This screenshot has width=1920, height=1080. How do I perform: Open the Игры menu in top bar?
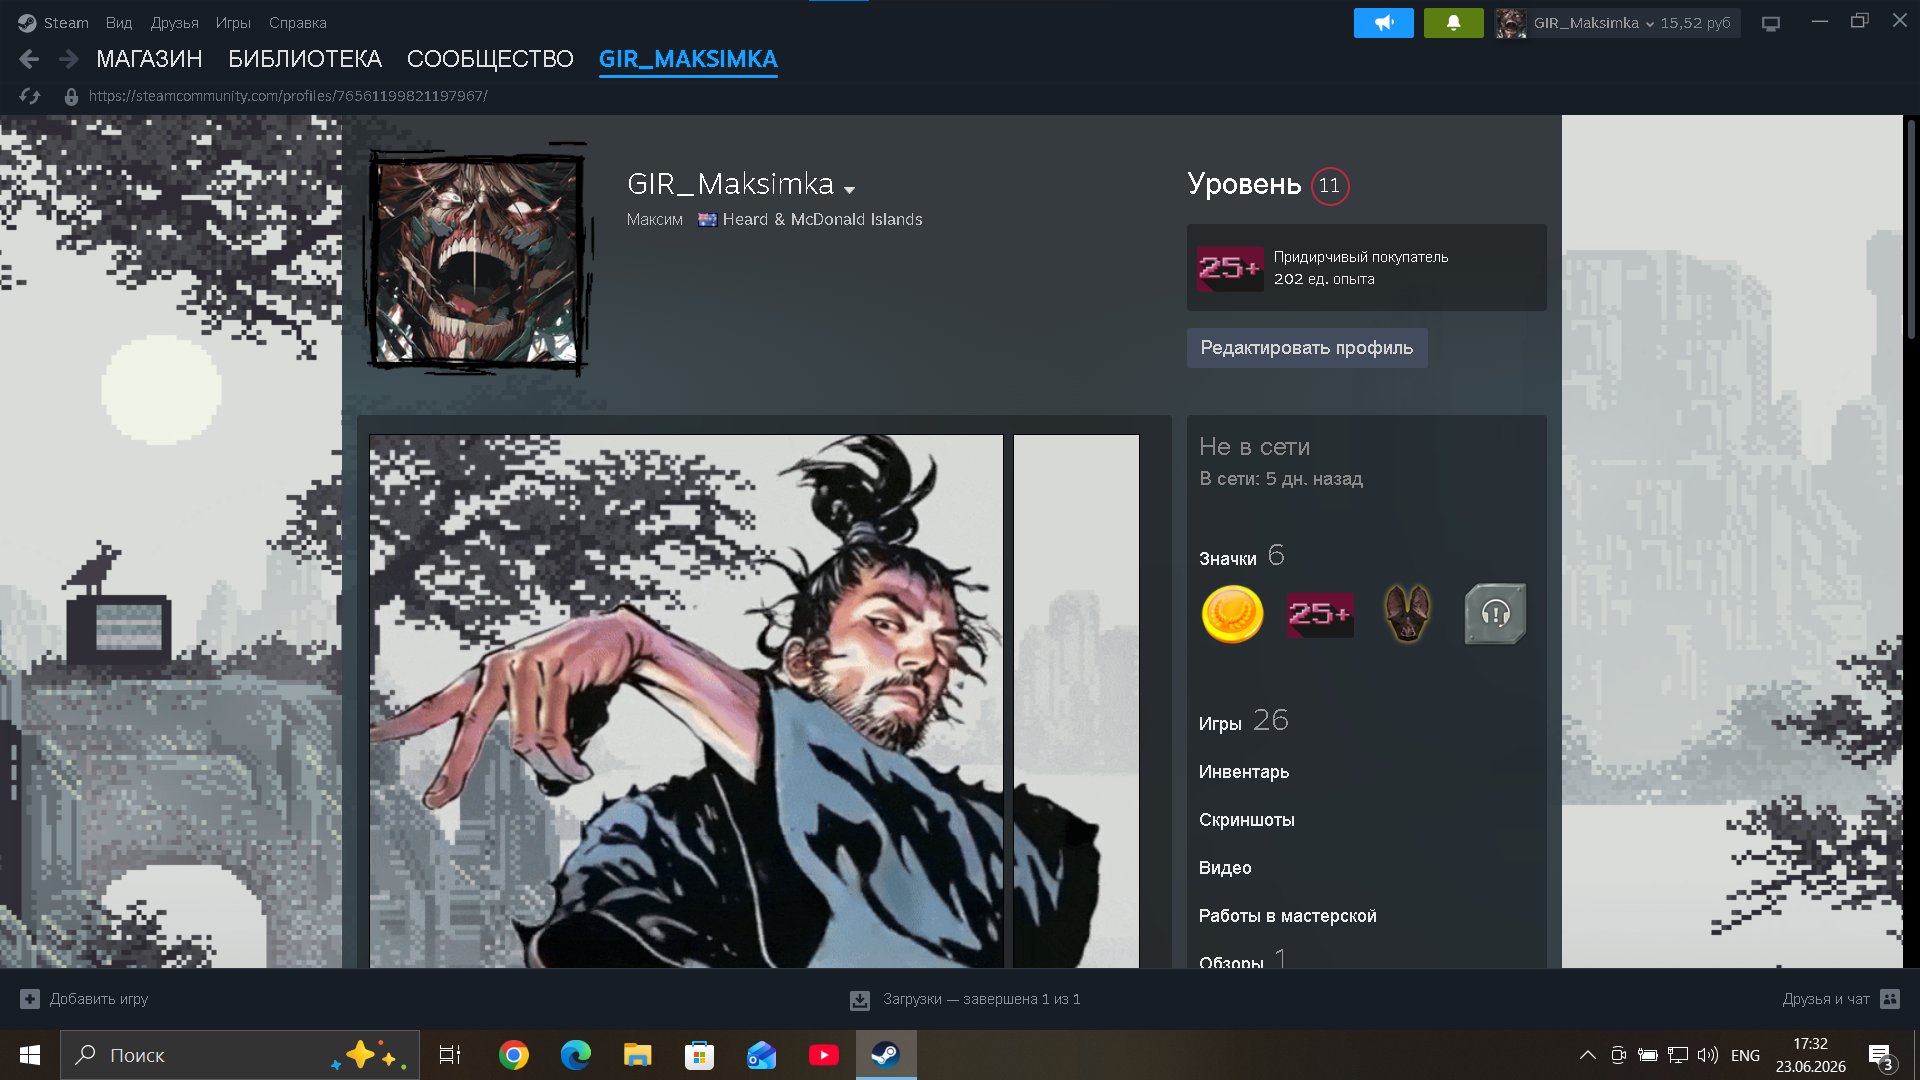233,22
